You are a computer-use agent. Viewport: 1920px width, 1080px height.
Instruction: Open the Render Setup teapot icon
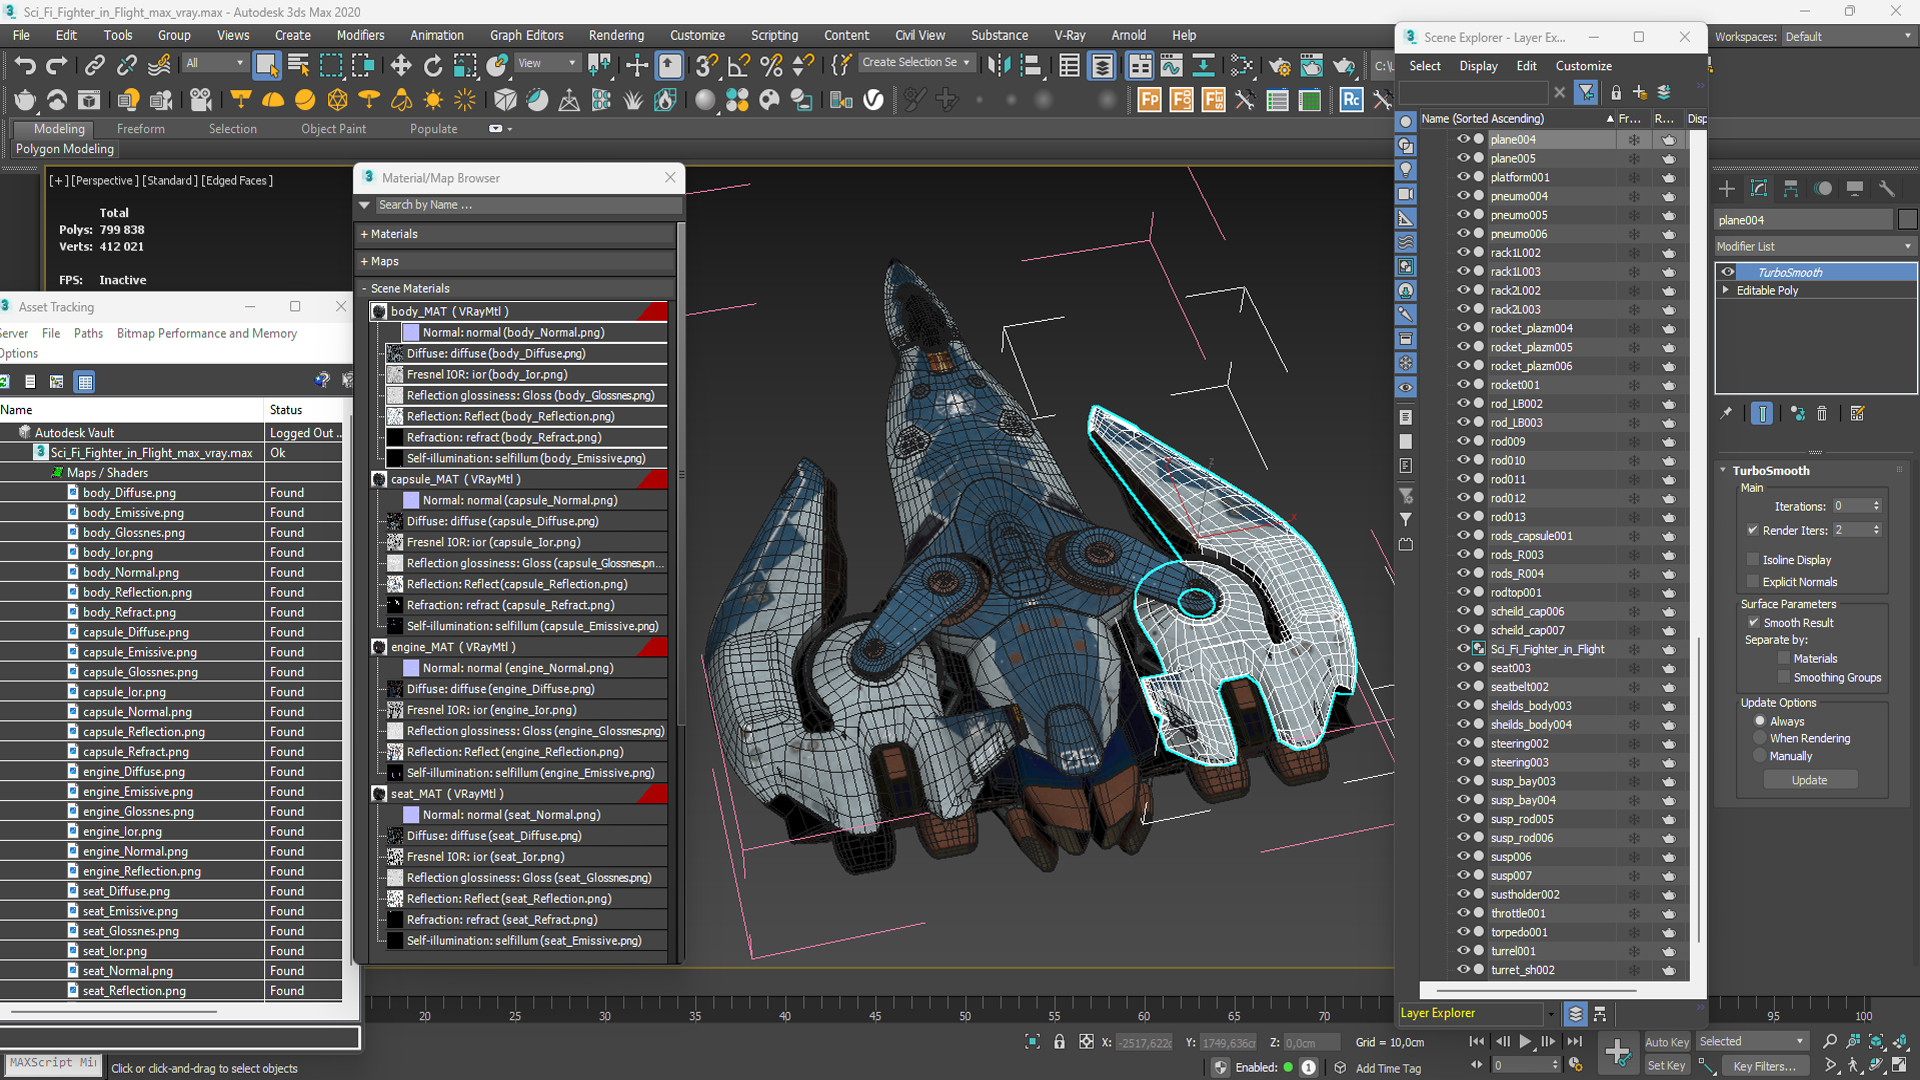(x=1279, y=66)
